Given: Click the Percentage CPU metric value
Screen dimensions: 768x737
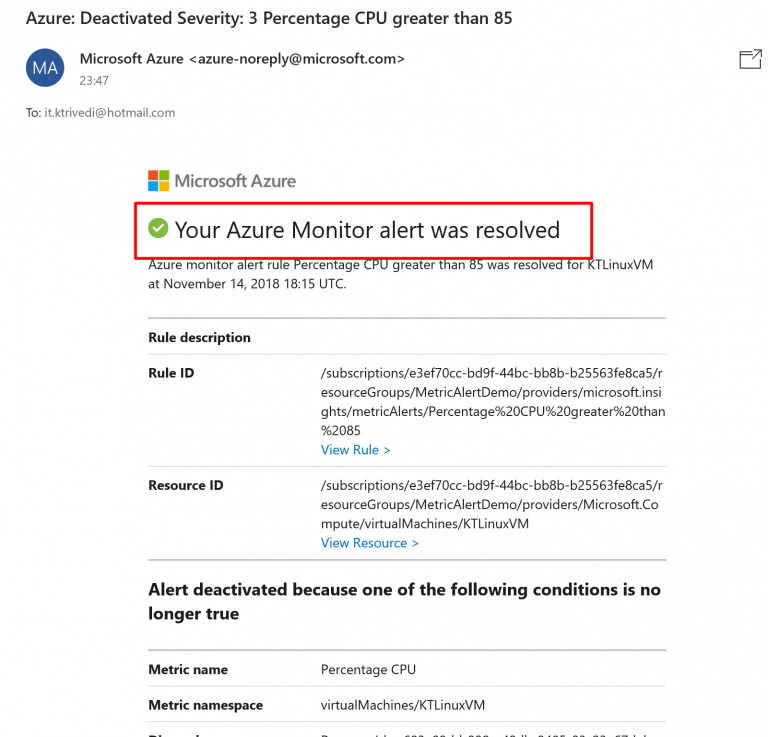Looking at the screenshot, I should pos(368,670).
